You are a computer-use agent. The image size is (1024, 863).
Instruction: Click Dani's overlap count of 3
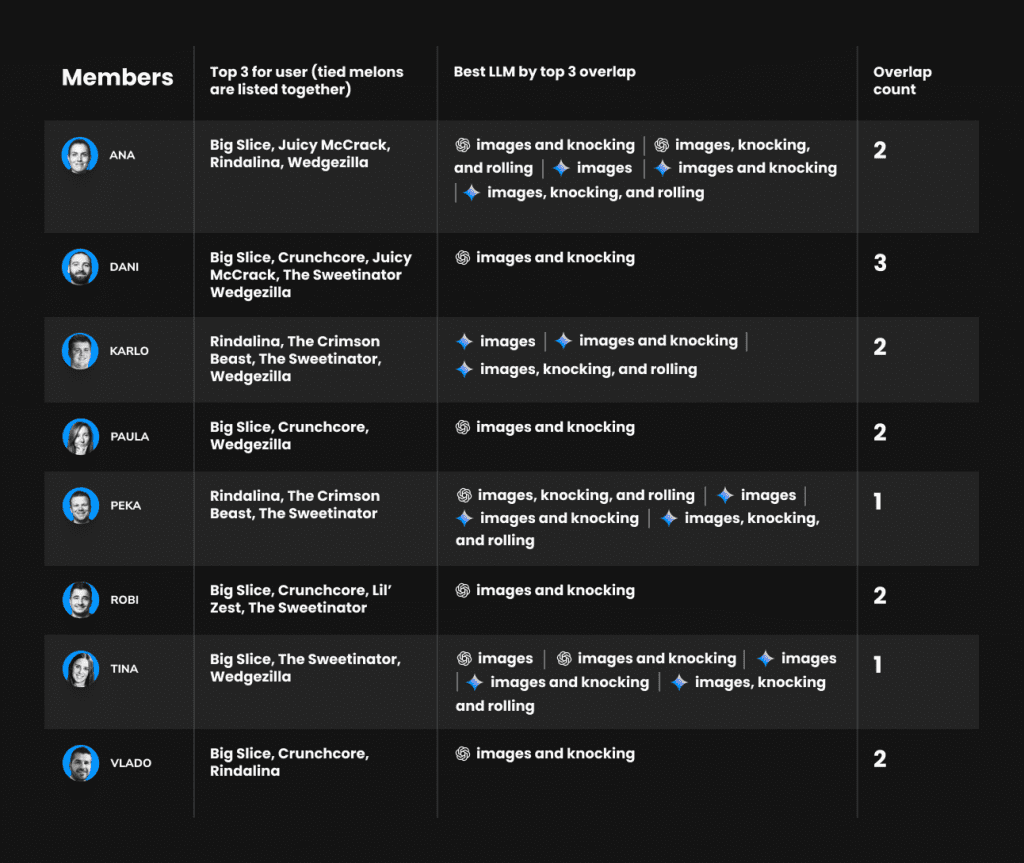click(x=880, y=264)
